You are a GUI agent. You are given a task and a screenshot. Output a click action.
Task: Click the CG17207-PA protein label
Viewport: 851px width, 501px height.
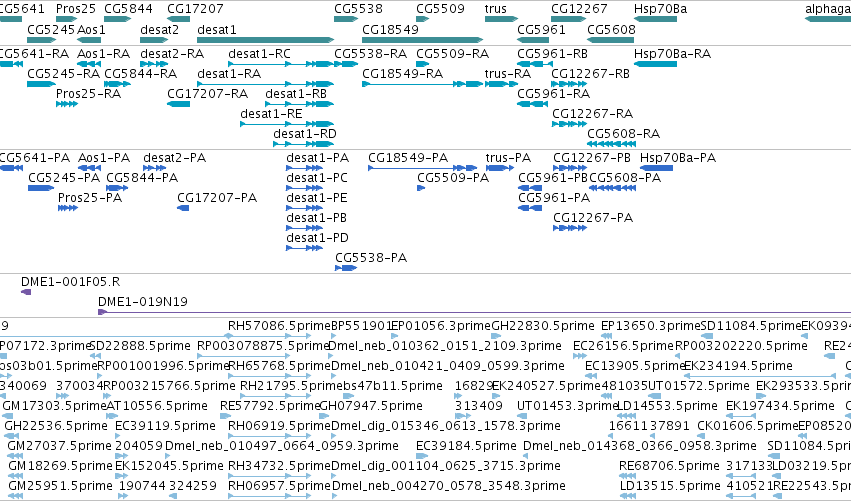pyautogui.click(x=217, y=198)
